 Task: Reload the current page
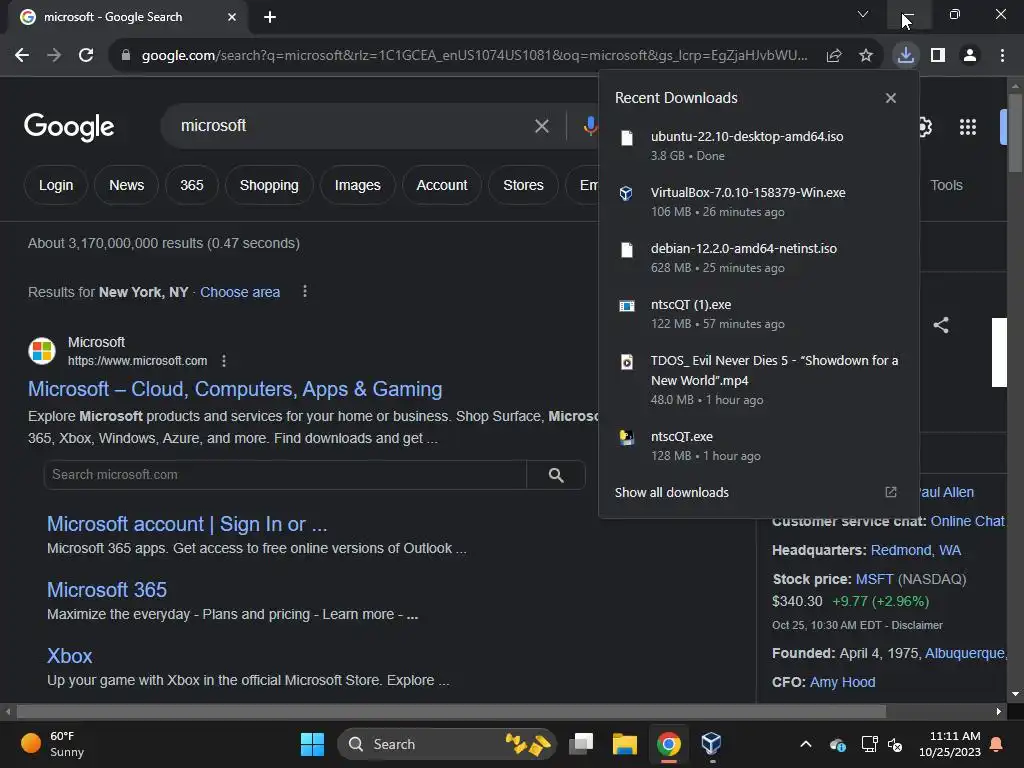(x=86, y=56)
